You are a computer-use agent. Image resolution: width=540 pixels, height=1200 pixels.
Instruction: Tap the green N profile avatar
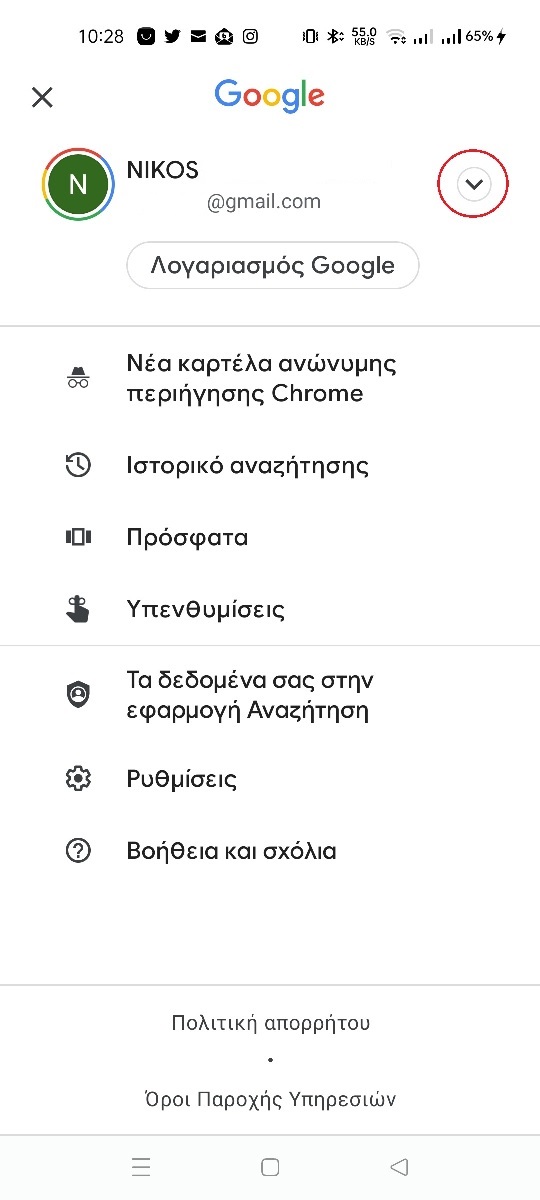[78, 184]
